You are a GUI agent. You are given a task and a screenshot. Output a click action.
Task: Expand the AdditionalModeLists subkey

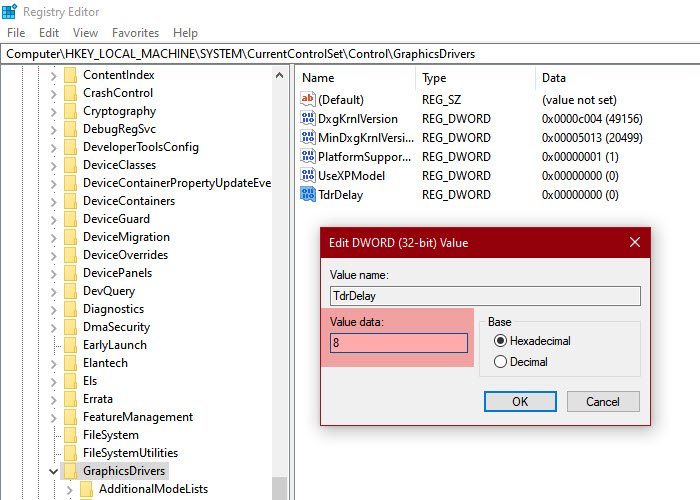pyautogui.click(x=70, y=490)
